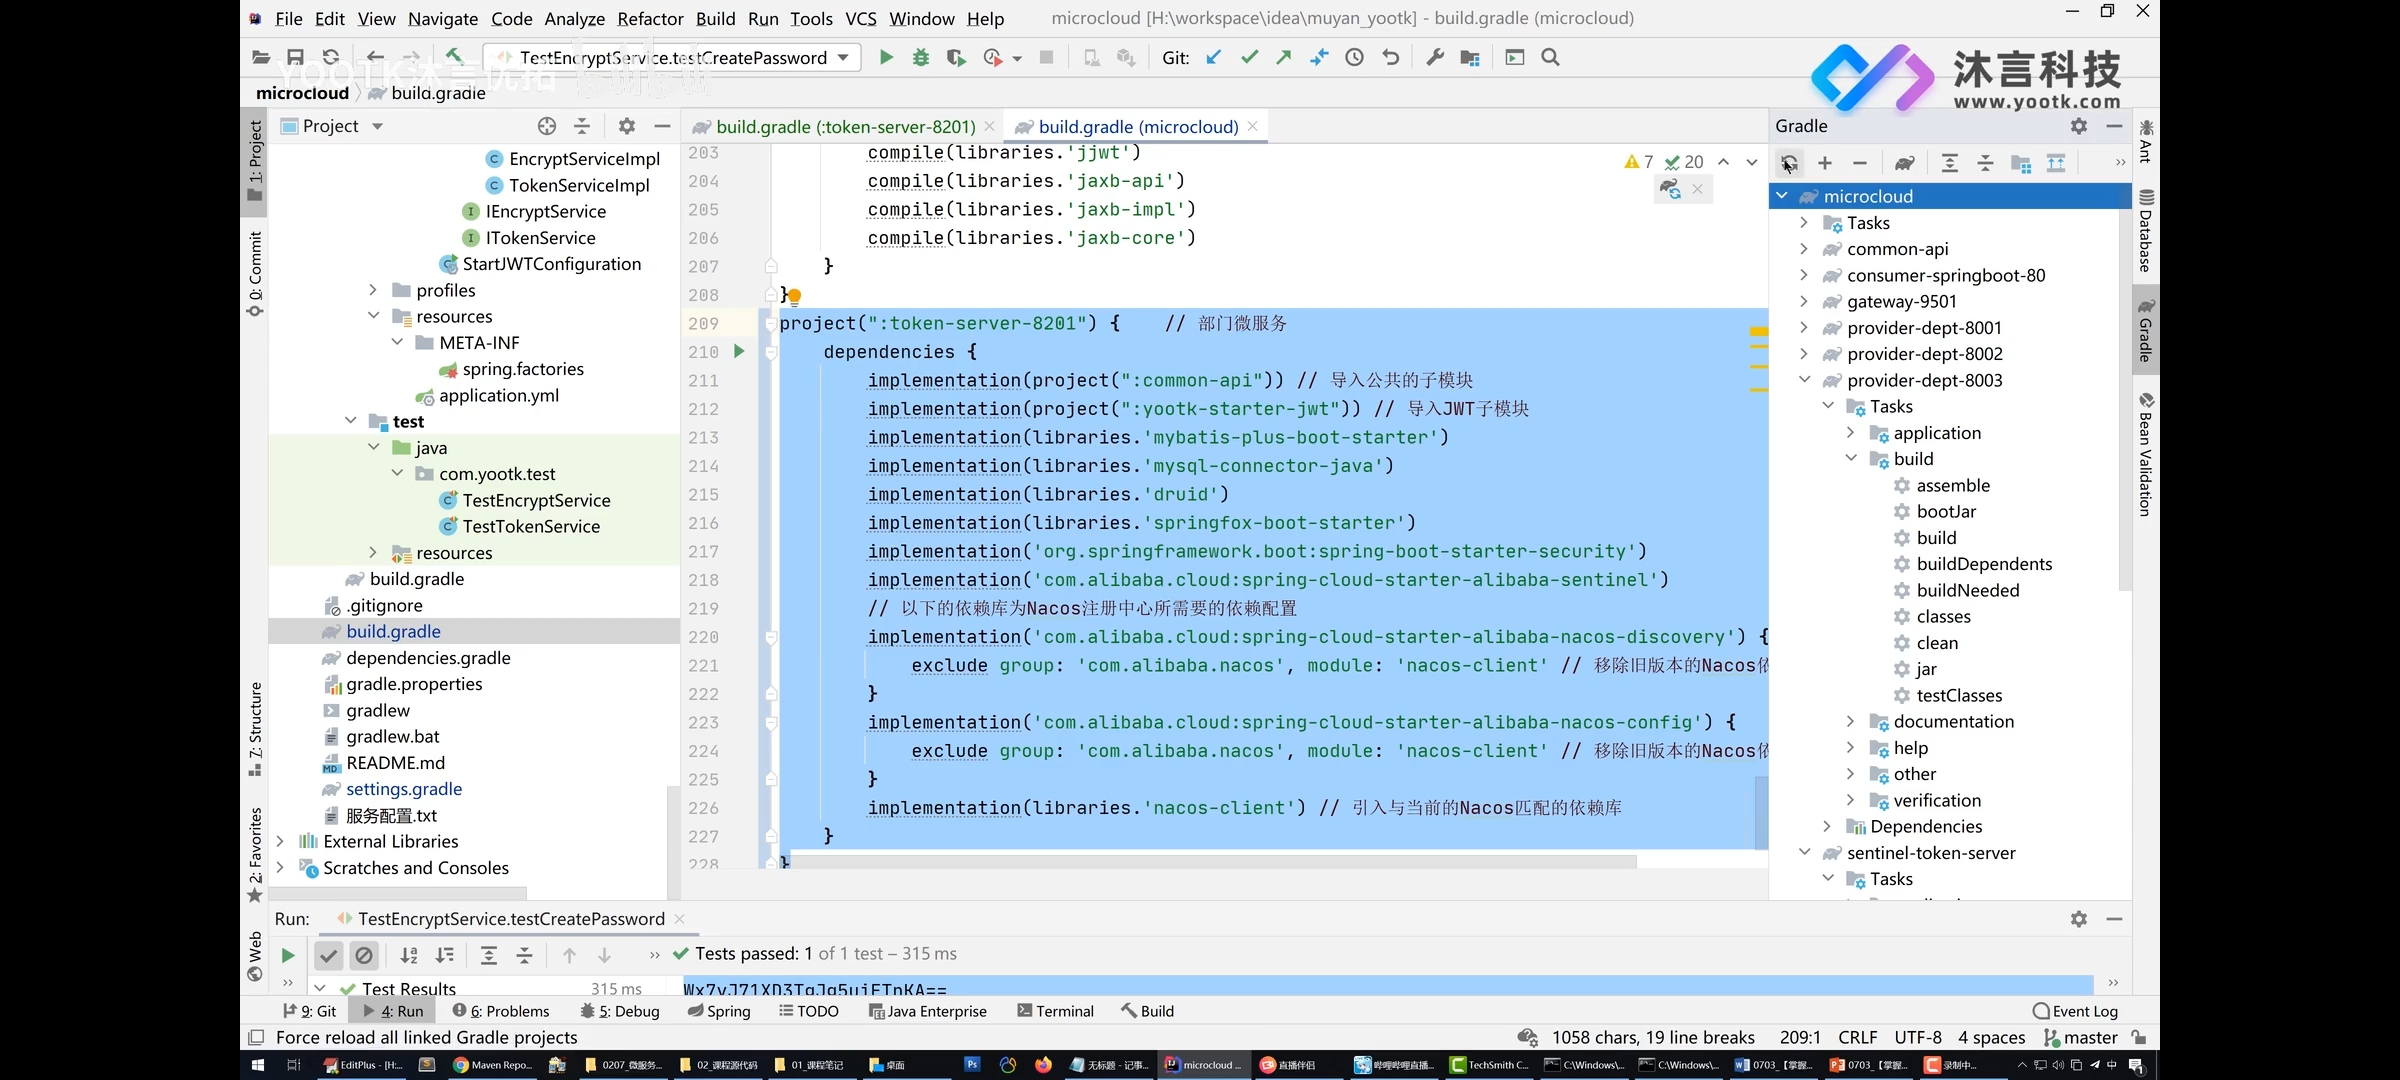Select settings.gradle file
2400x1080 pixels.
(404, 789)
